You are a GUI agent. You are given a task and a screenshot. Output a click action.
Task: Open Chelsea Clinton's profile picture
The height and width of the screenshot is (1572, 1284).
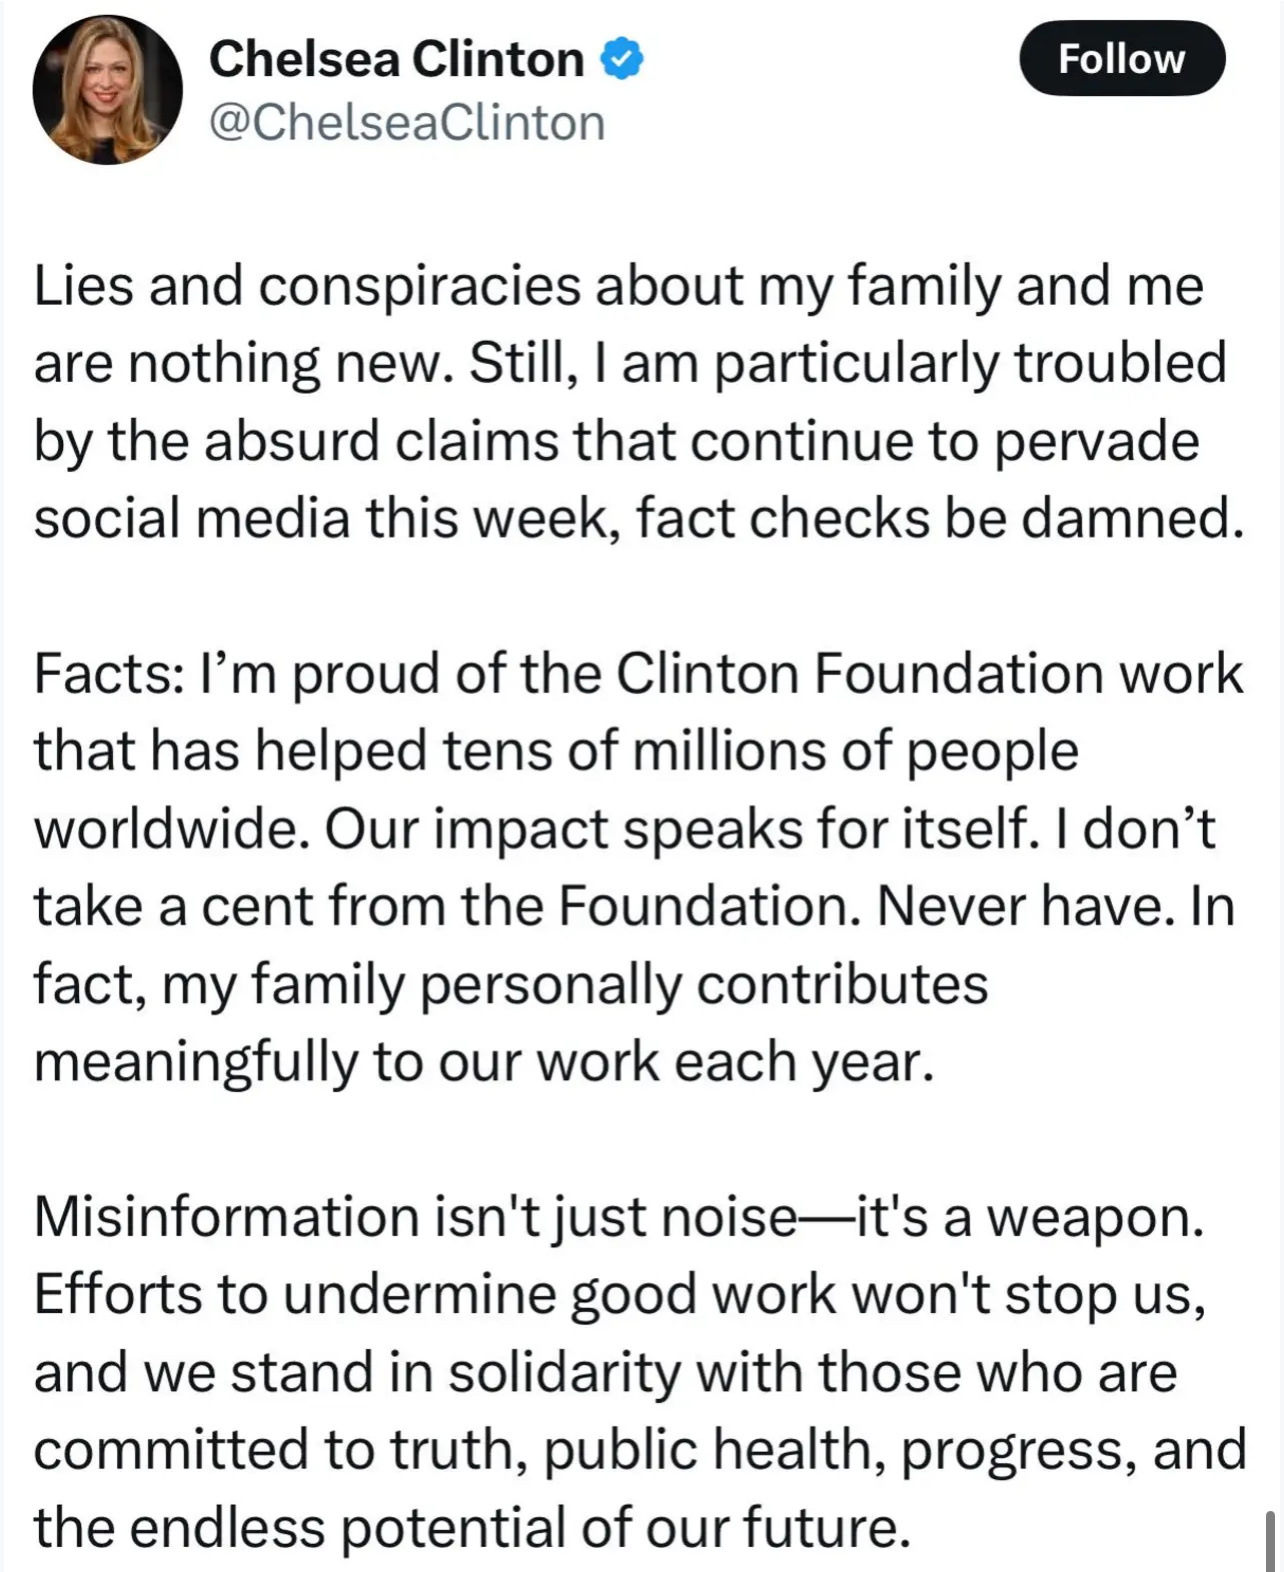tap(107, 90)
